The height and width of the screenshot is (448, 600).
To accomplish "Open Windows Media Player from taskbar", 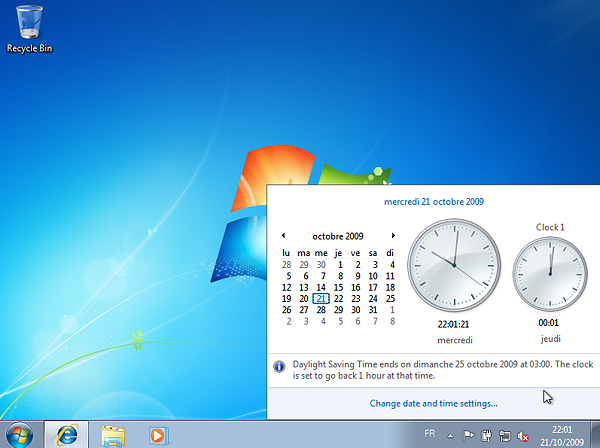I will point(157,434).
